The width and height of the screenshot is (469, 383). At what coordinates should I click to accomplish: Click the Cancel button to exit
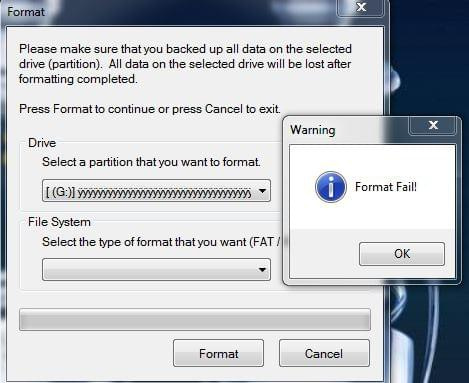coord(324,353)
